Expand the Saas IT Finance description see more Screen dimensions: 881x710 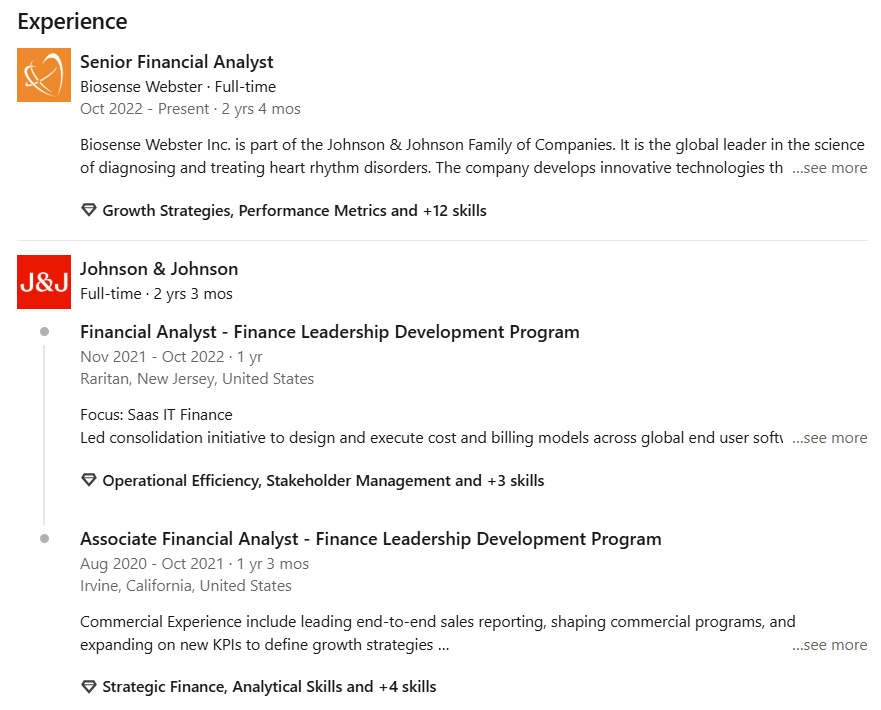coord(829,438)
